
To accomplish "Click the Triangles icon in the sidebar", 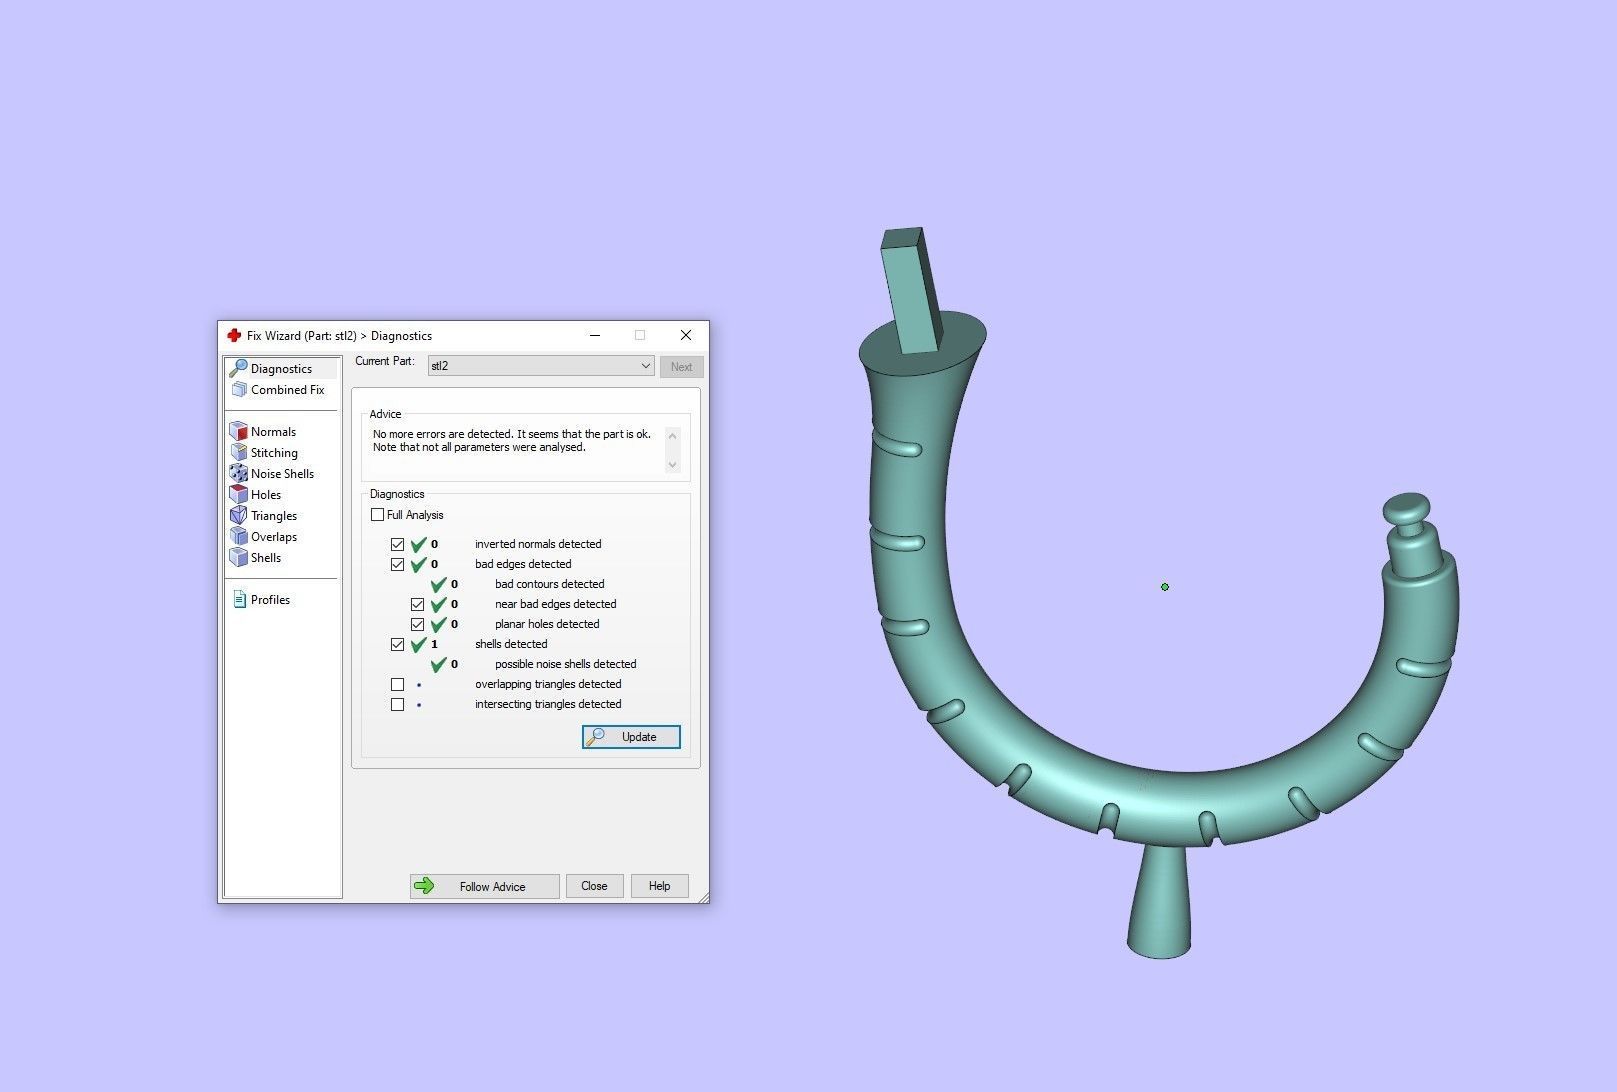I will 238,515.
